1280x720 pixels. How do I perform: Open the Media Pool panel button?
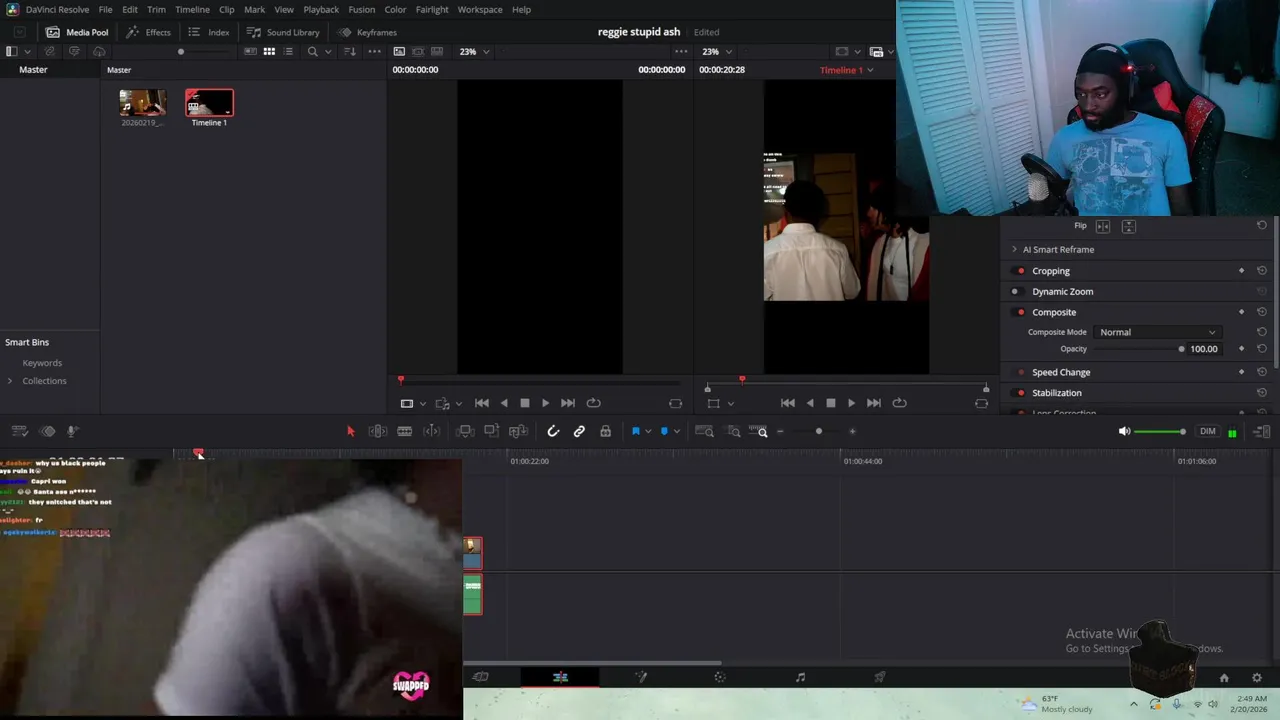click(77, 32)
